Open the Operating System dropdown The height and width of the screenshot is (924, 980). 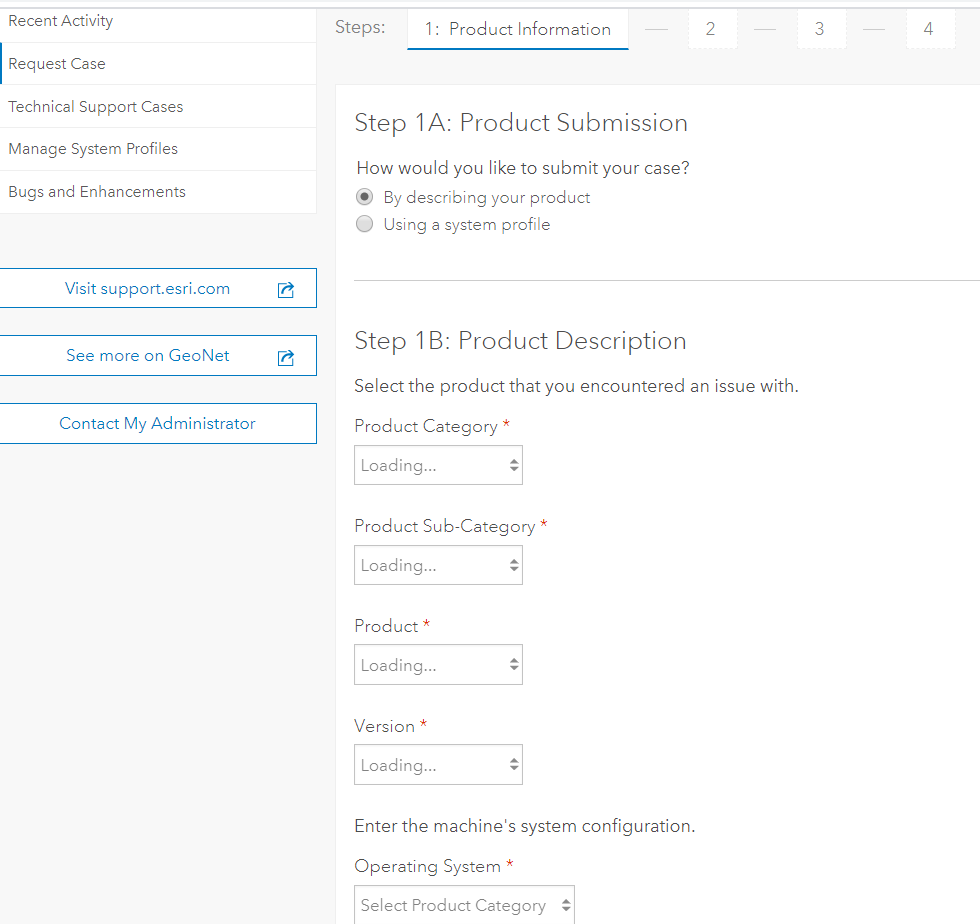pyautogui.click(x=464, y=905)
